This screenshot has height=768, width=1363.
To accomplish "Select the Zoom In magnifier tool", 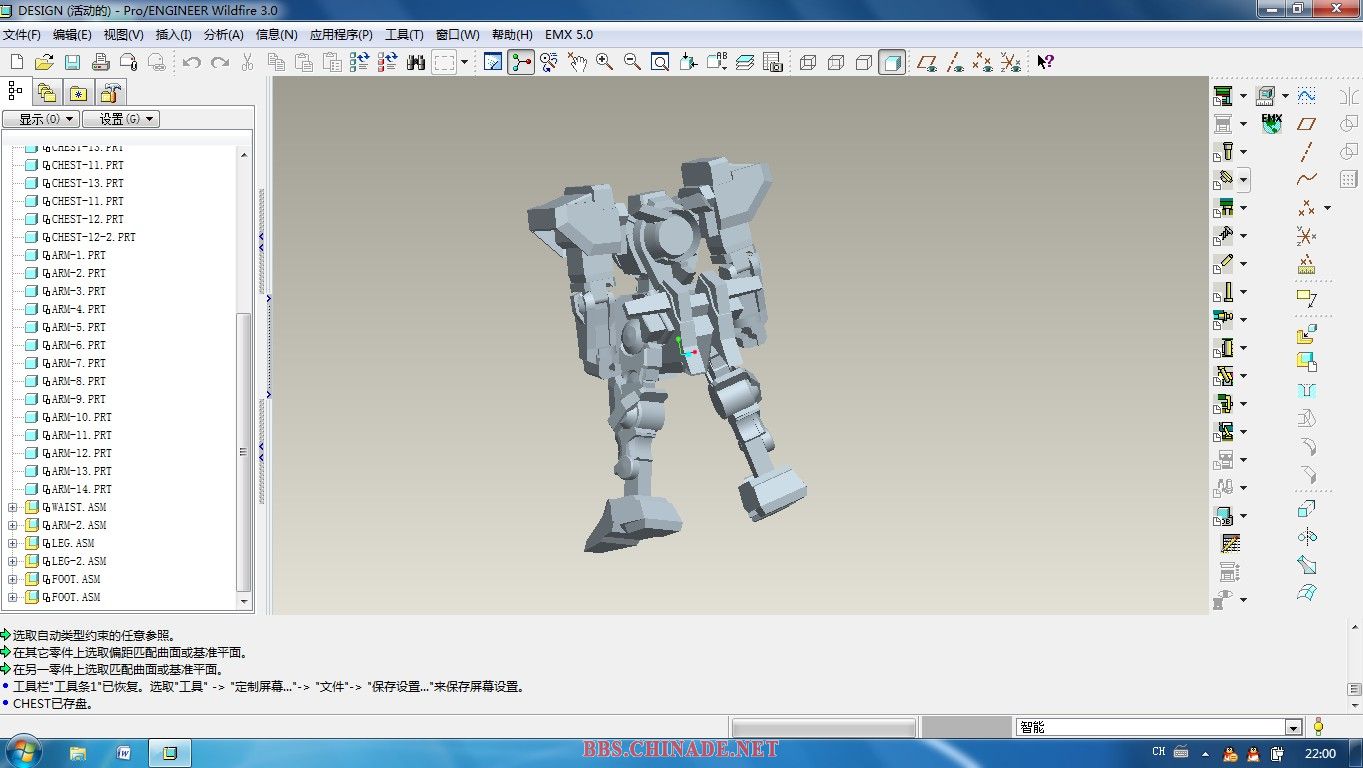I will tap(604, 62).
